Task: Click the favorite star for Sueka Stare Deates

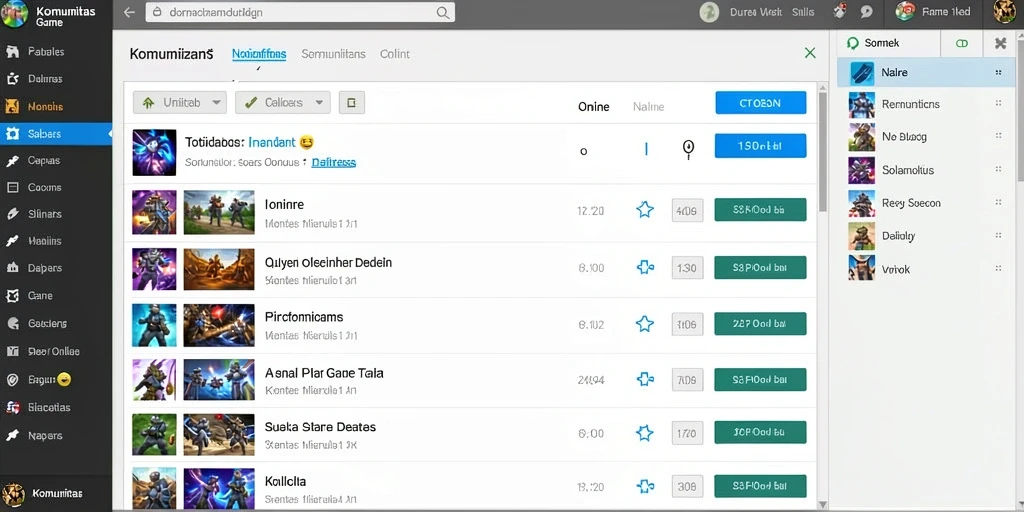Action: [645, 432]
